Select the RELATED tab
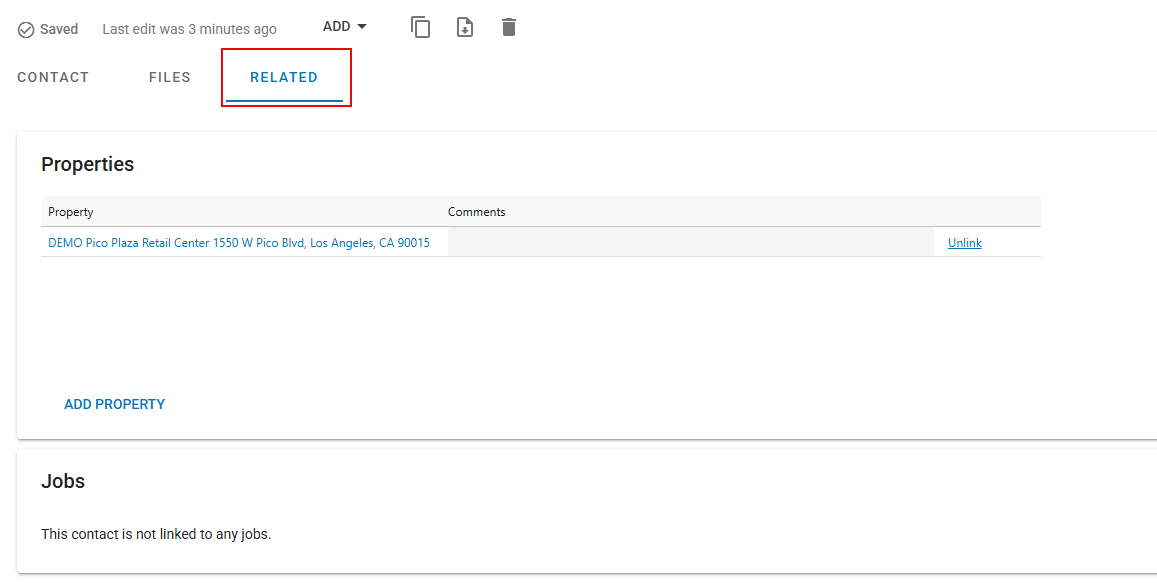Screen dimensions: 1157x583 (x=284, y=77)
